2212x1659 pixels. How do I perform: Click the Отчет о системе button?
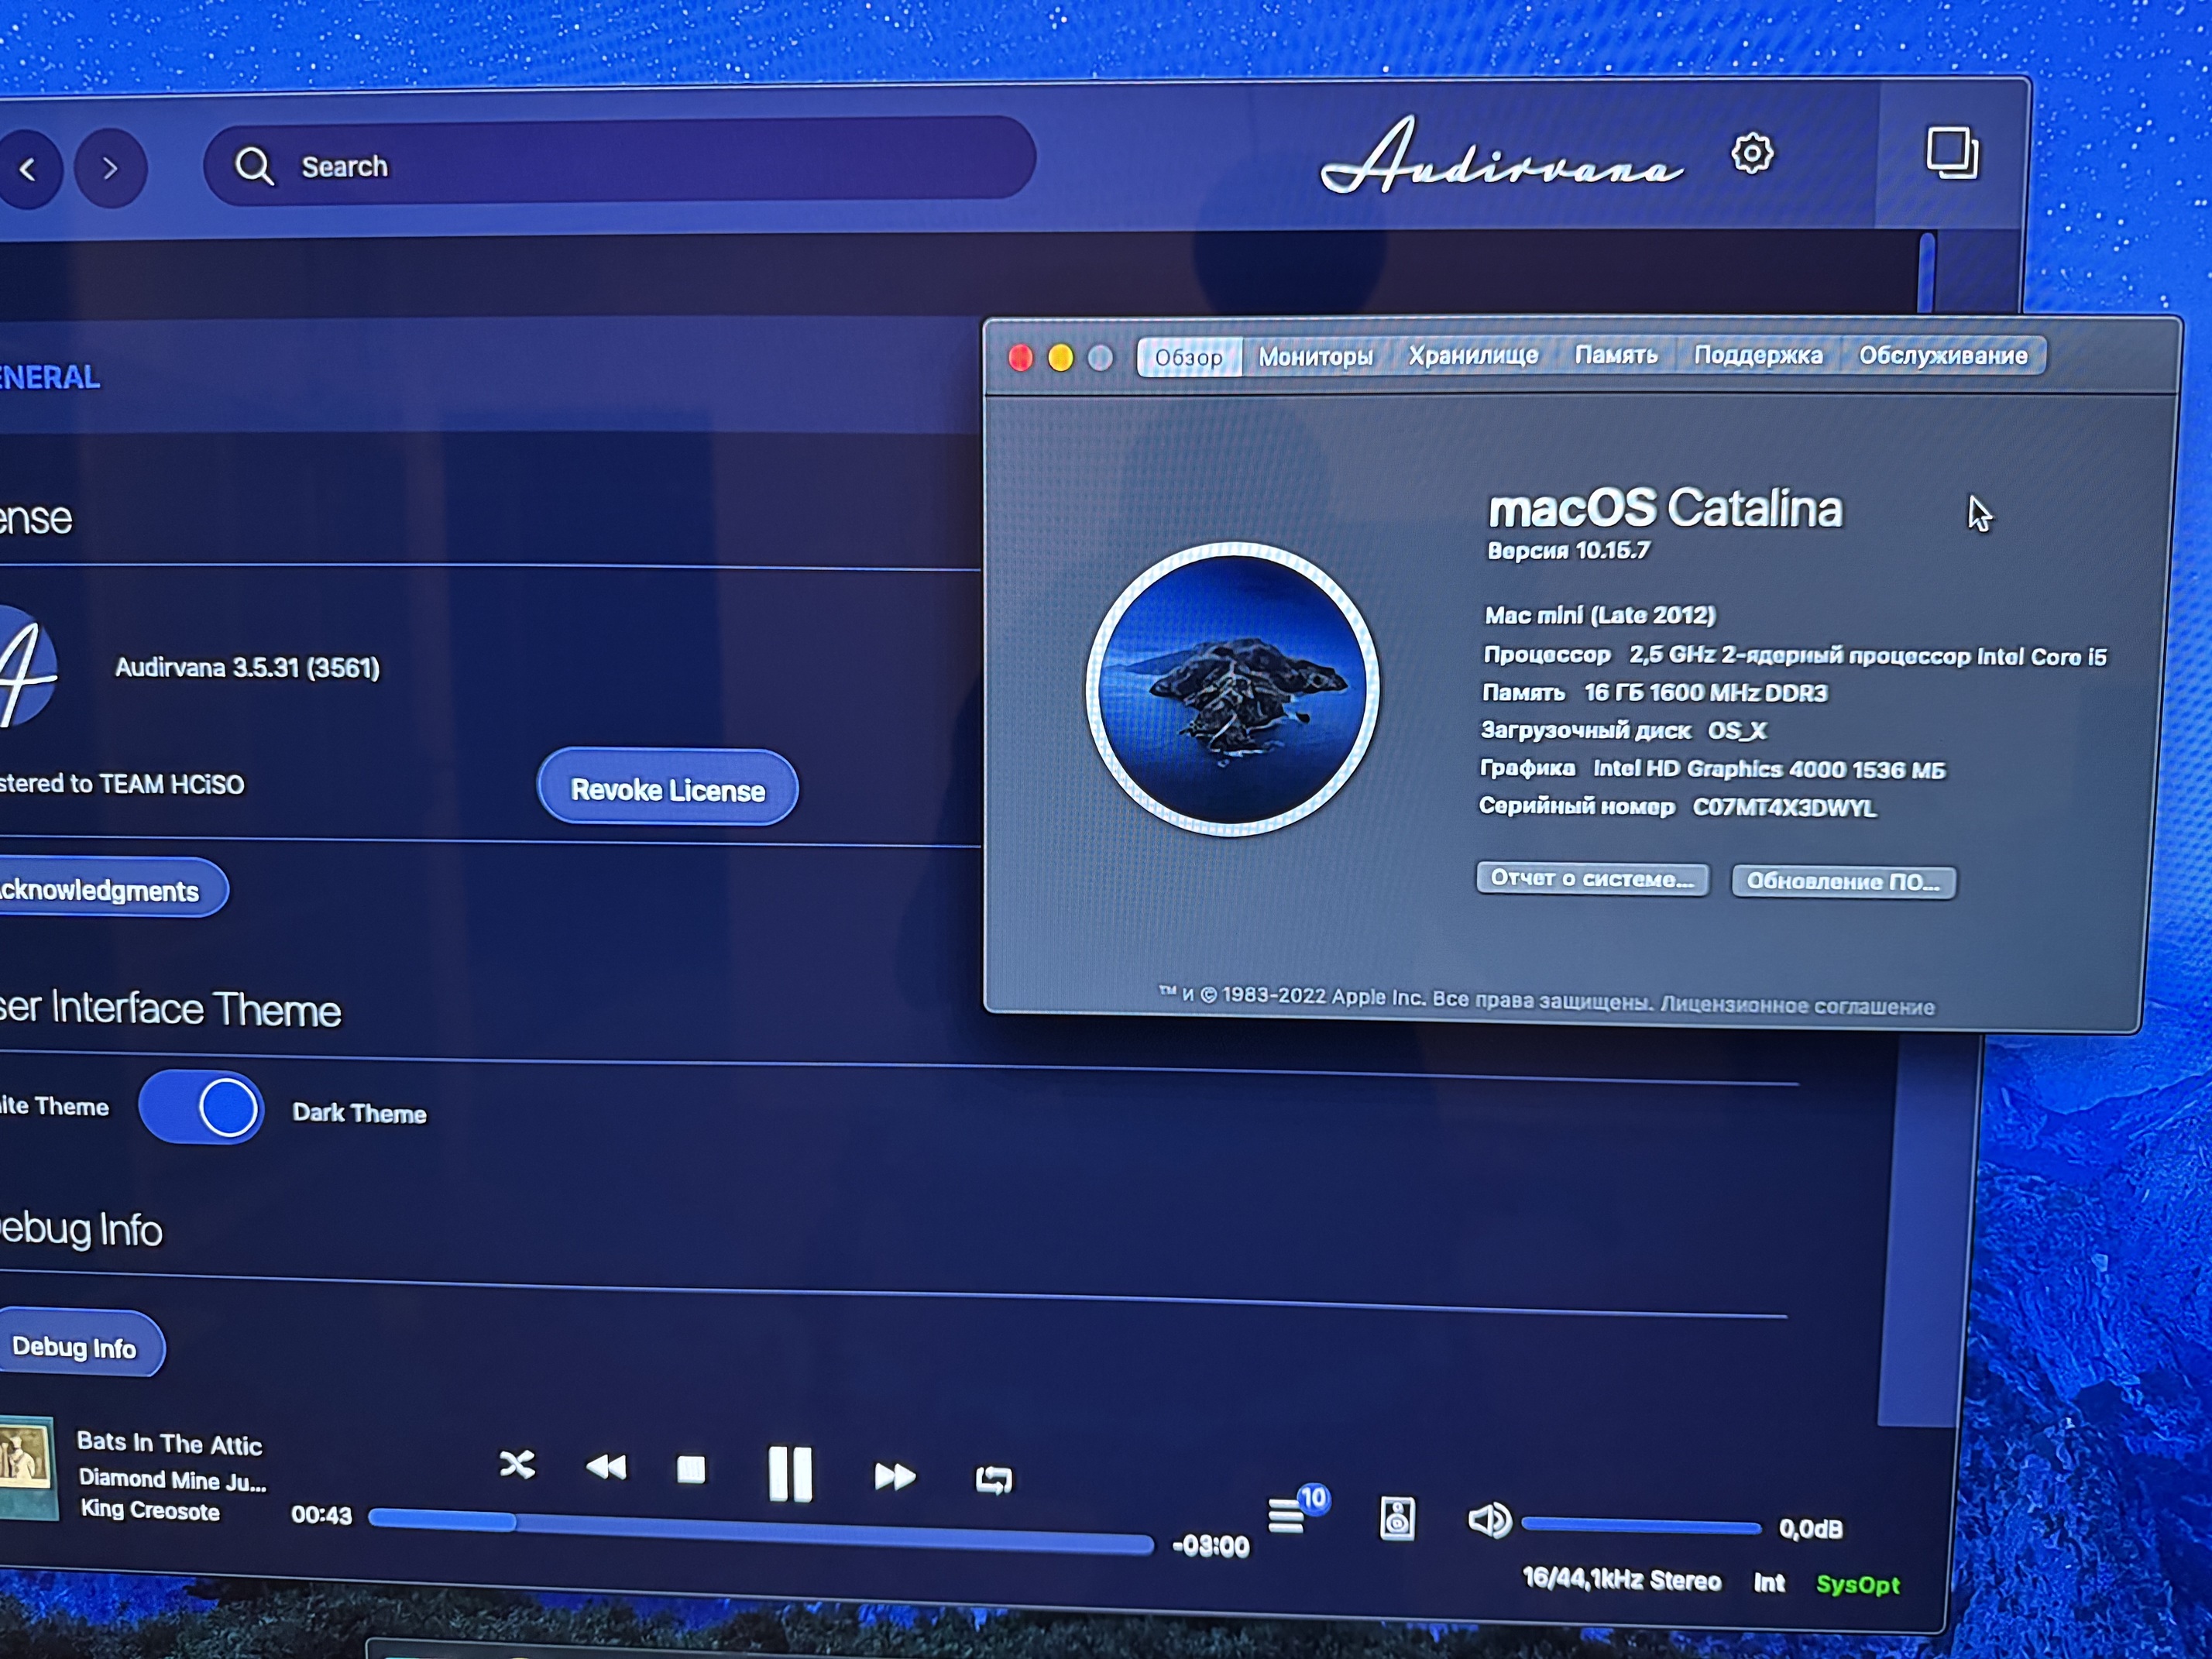coord(1592,878)
